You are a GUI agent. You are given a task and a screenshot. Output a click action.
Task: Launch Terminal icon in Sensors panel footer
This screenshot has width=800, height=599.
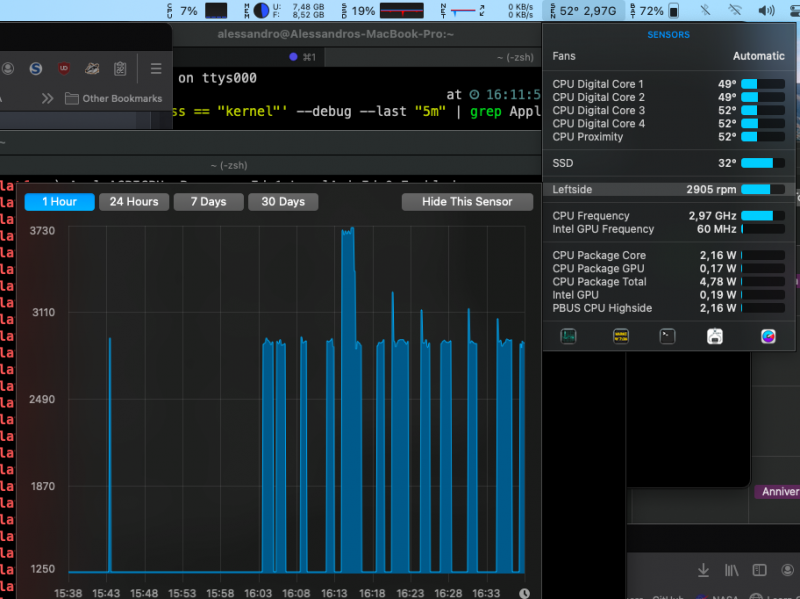point(667,337)
